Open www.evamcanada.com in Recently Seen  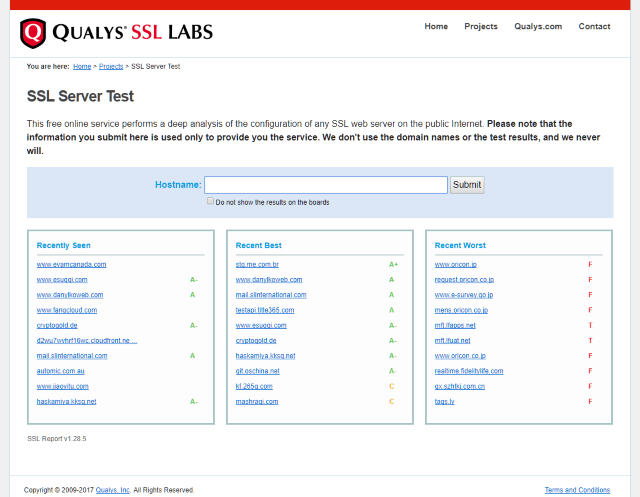[71, 264]
